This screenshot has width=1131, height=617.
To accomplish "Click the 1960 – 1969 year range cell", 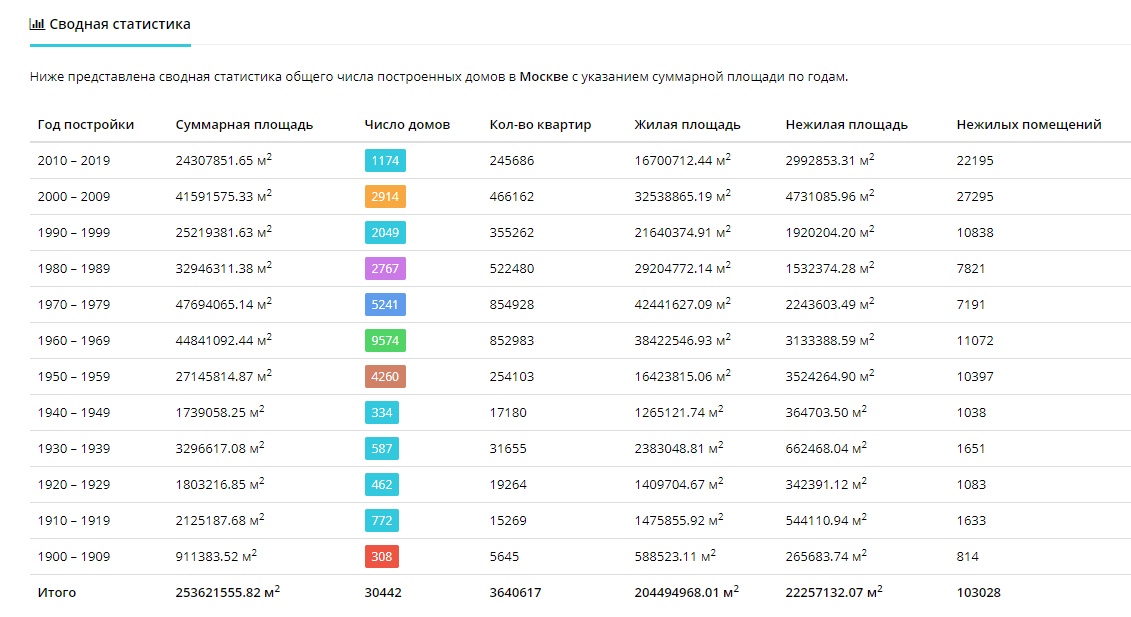I will coord(74,341).
